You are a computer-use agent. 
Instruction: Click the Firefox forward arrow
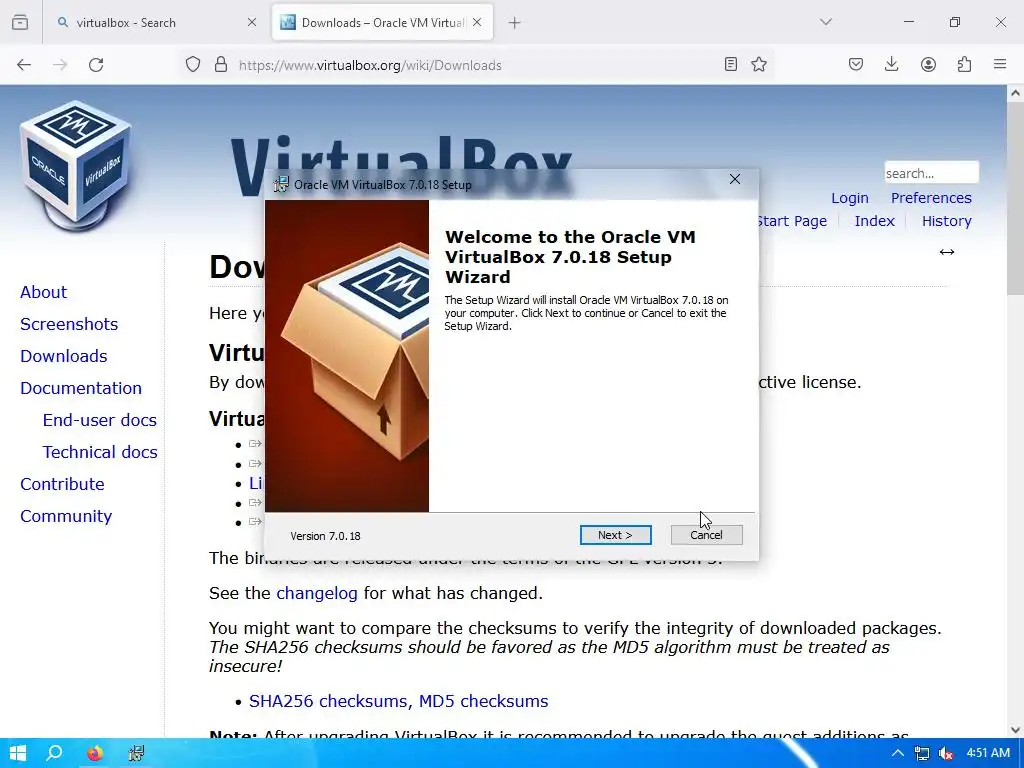pyautogui.click(x=60, y=65)
